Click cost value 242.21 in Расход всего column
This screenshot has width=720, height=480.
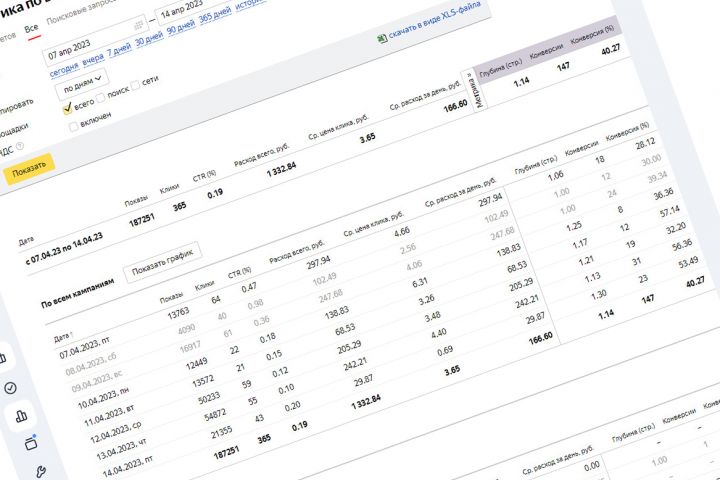(355, 363)
